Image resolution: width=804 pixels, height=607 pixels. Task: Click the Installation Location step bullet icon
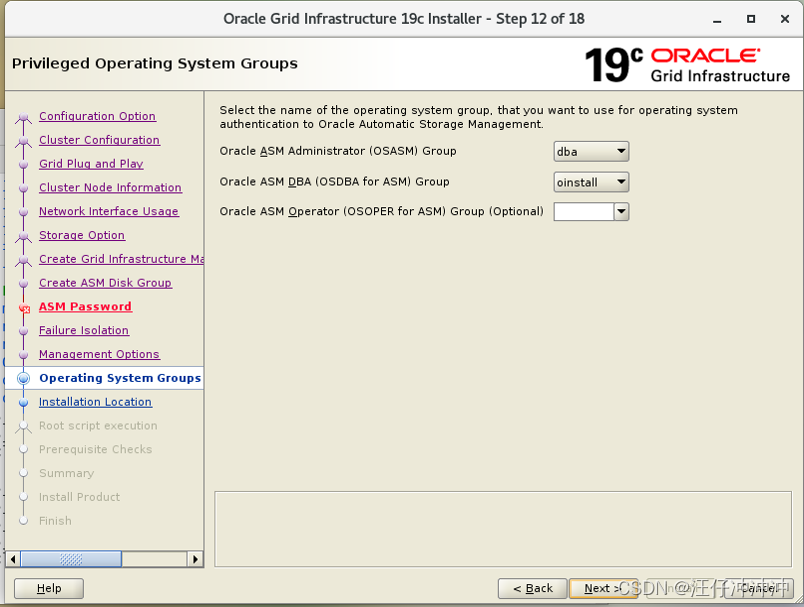tap(24, 402)
